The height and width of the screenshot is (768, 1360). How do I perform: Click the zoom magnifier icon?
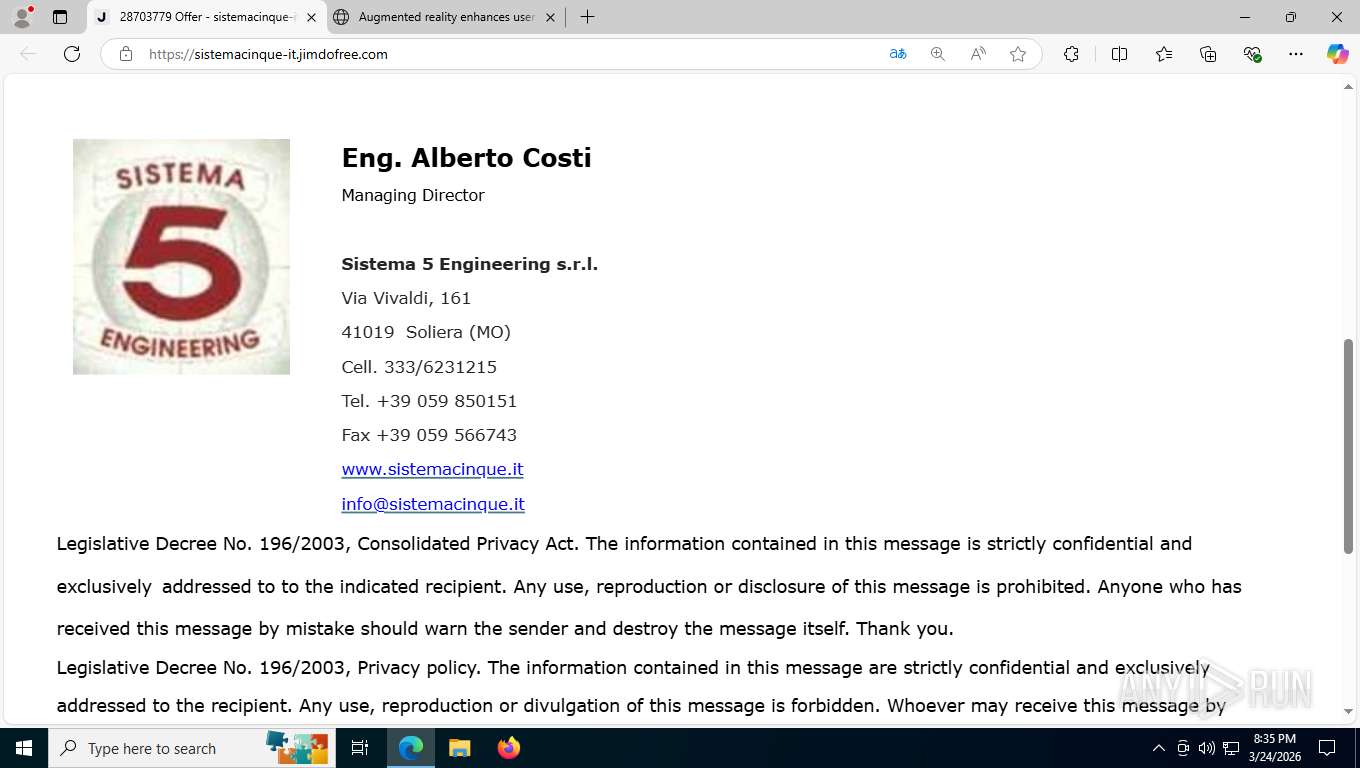(938, 54)
